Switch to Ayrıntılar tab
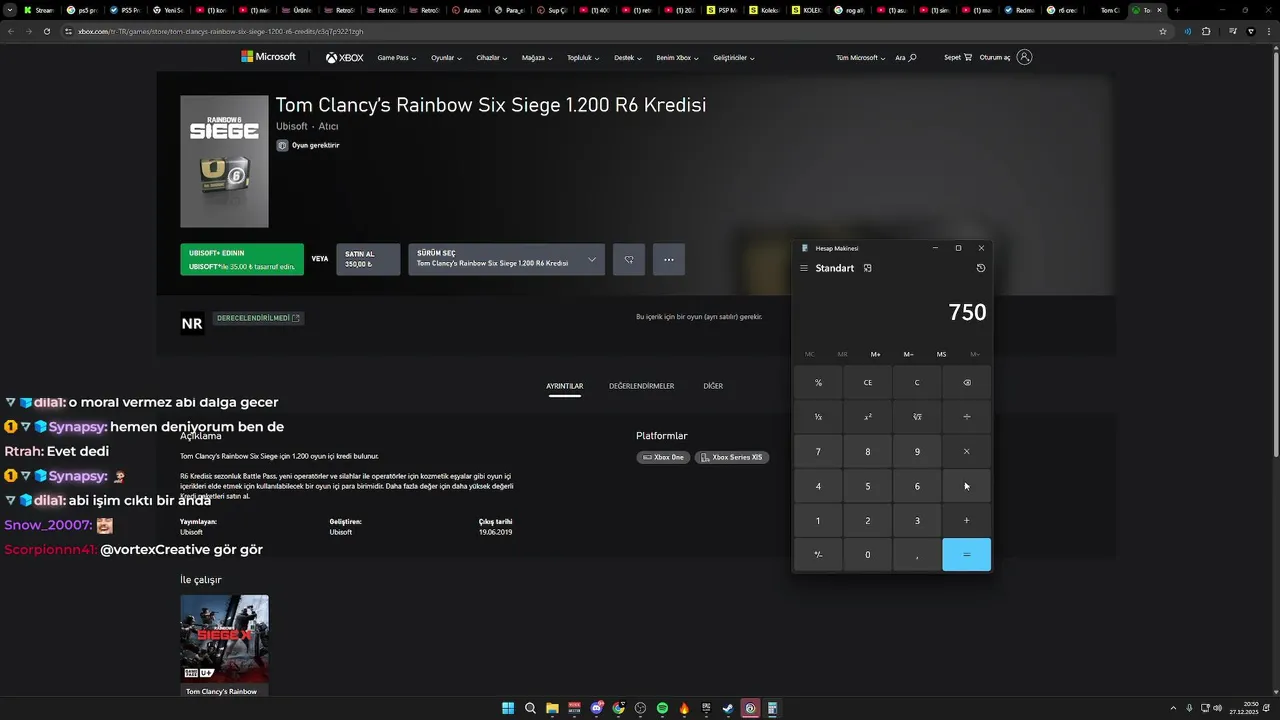The height and width of the screenshot is (720, 1280). click(564, 386)
